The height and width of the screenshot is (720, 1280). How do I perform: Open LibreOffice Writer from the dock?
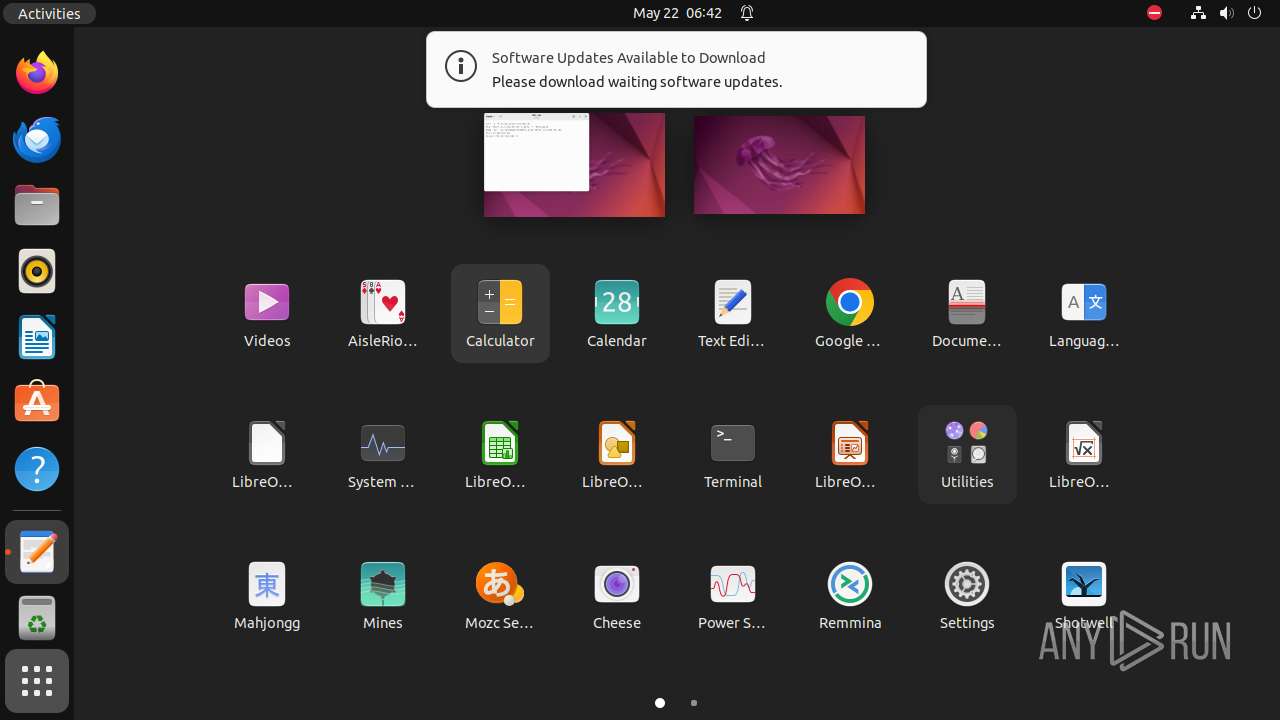pos(37,337)
